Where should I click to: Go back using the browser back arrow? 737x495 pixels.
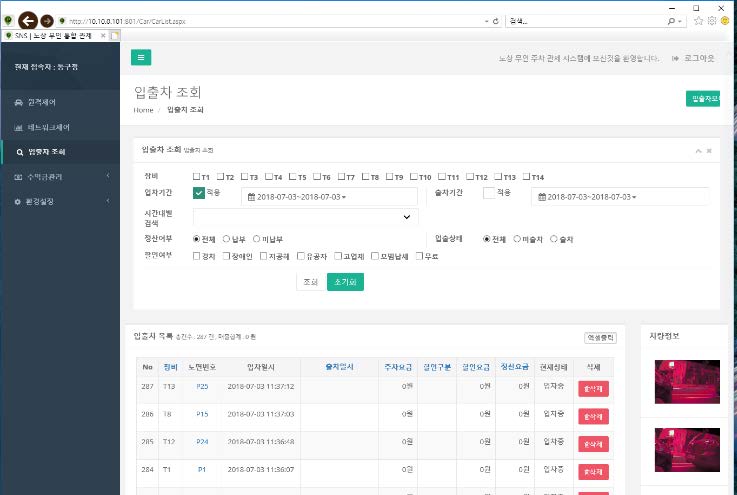pos(28,20)
